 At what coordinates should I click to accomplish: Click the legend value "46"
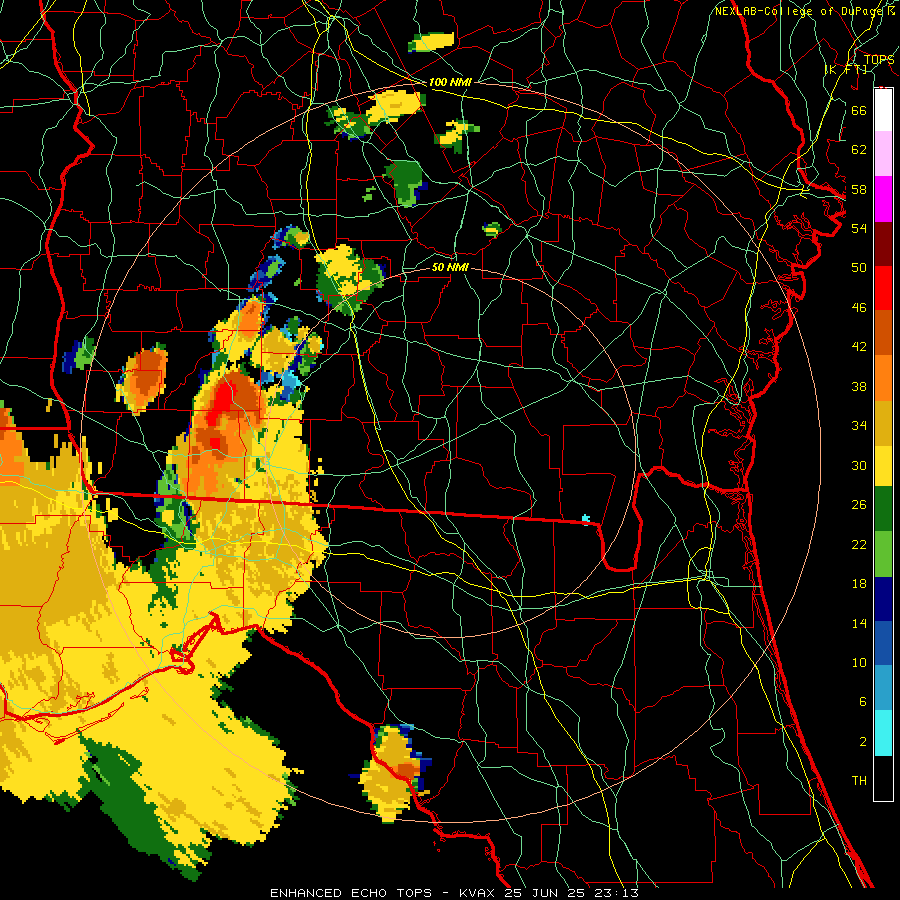859,308
